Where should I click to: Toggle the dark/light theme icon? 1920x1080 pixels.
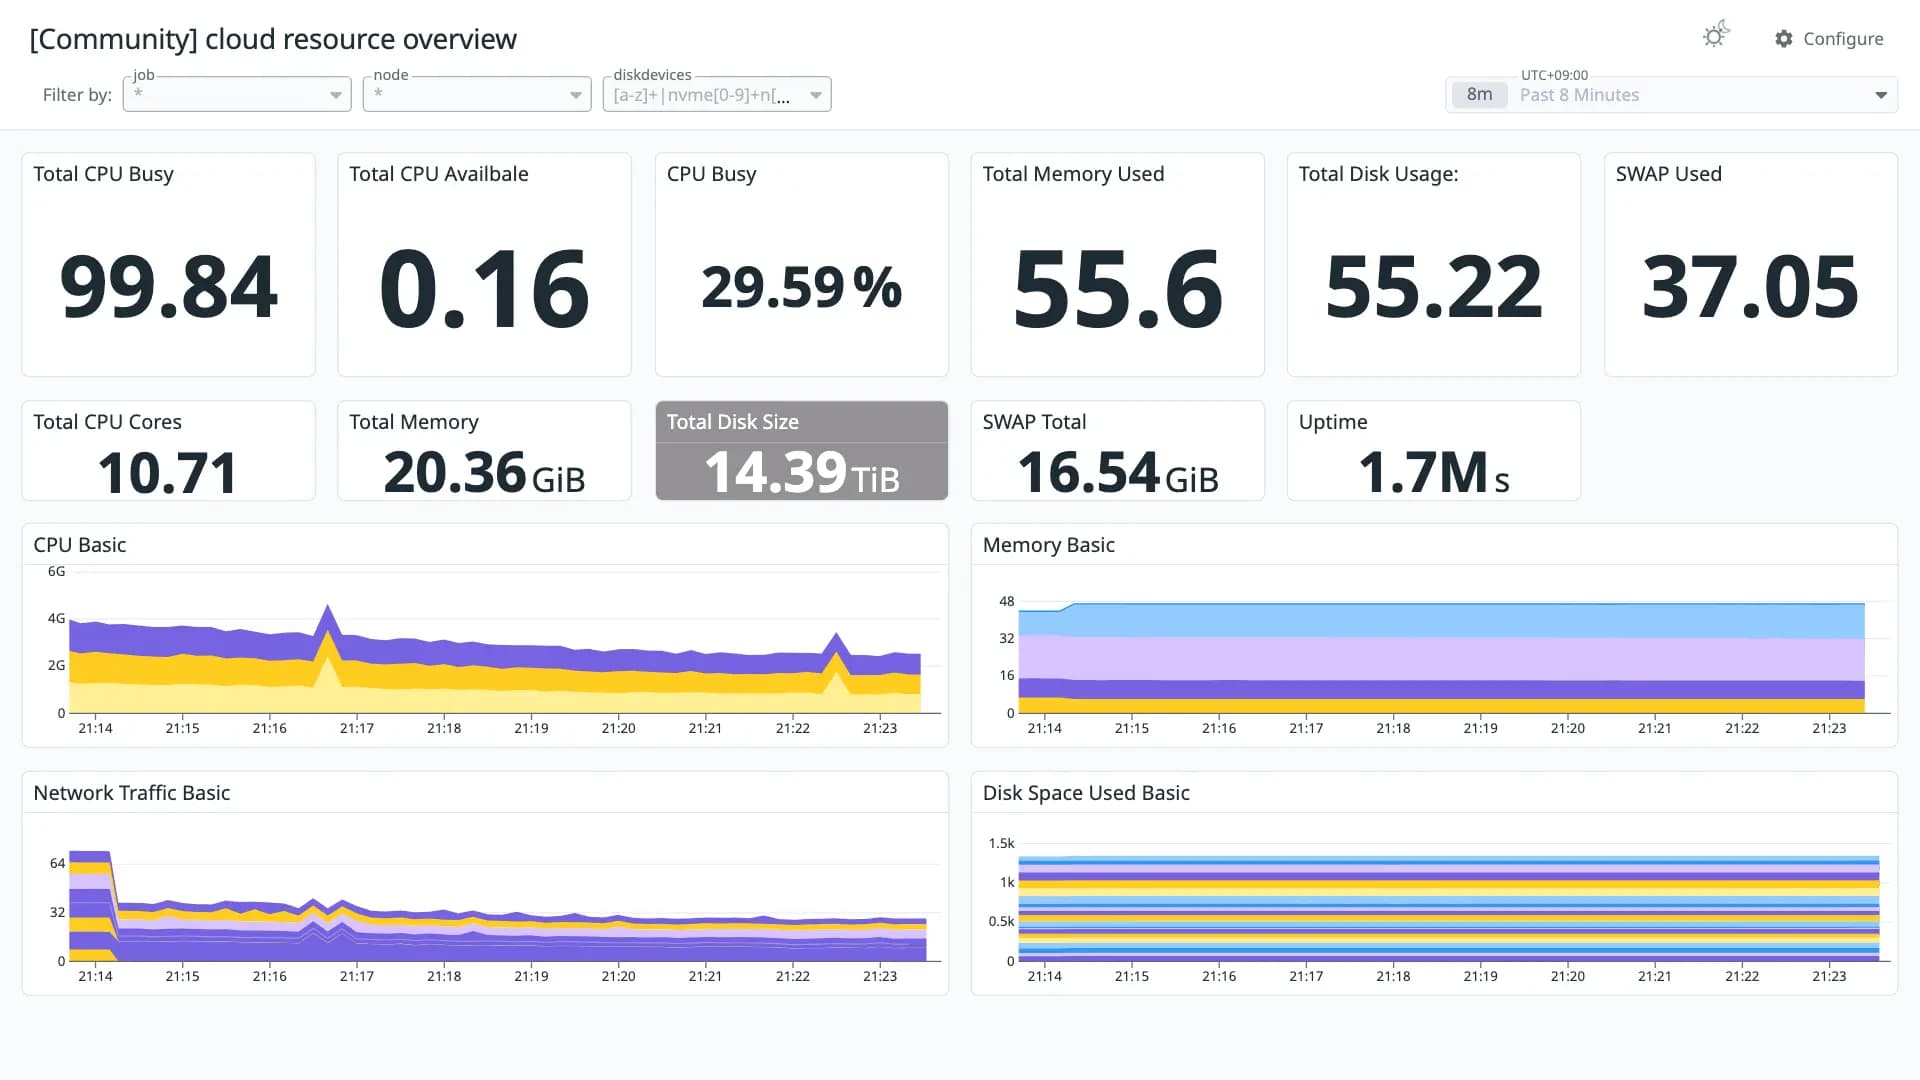click(x=1716, y=36)
